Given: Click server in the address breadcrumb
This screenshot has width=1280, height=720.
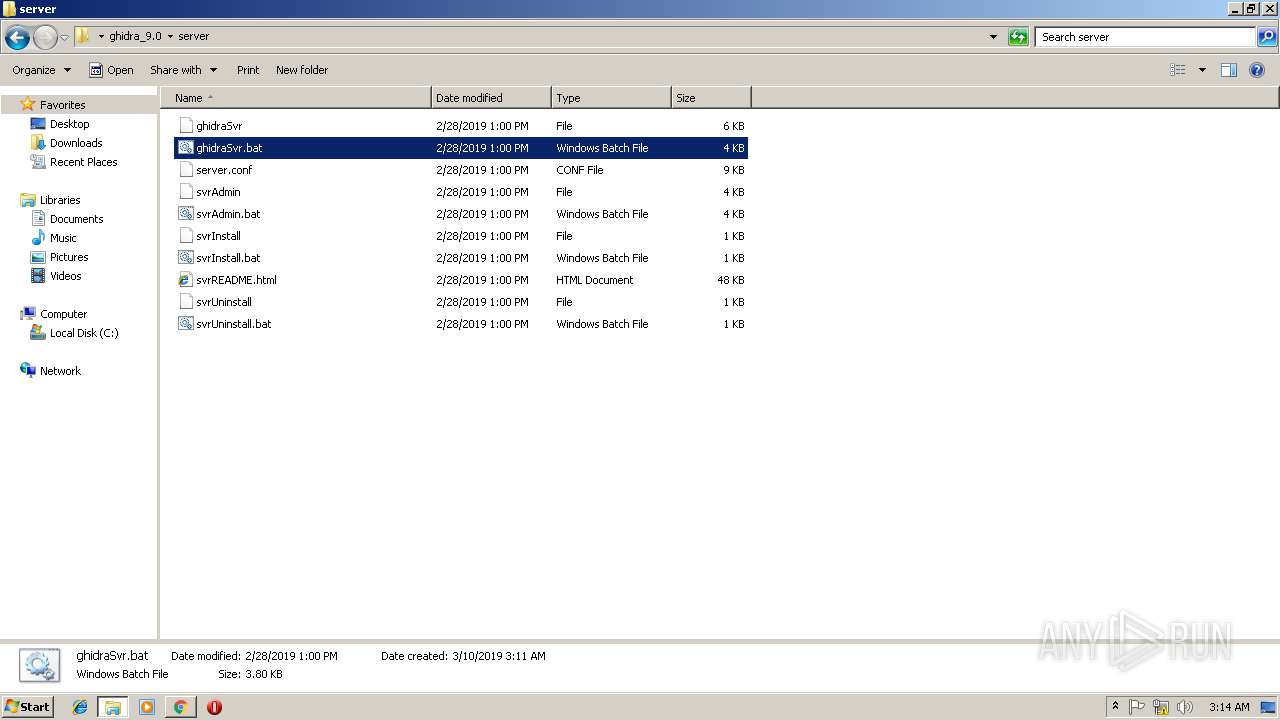Looking at the screenshot, I should click(x=194, y=37).
